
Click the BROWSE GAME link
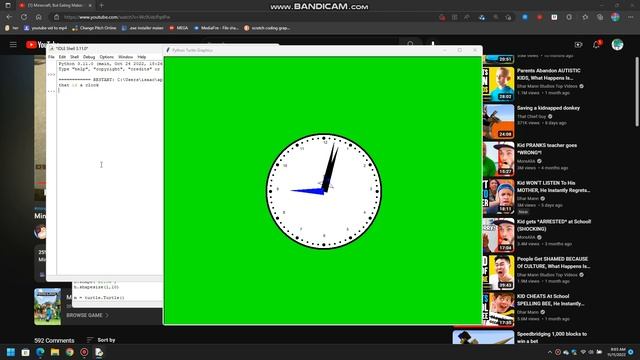coord(87,315)
